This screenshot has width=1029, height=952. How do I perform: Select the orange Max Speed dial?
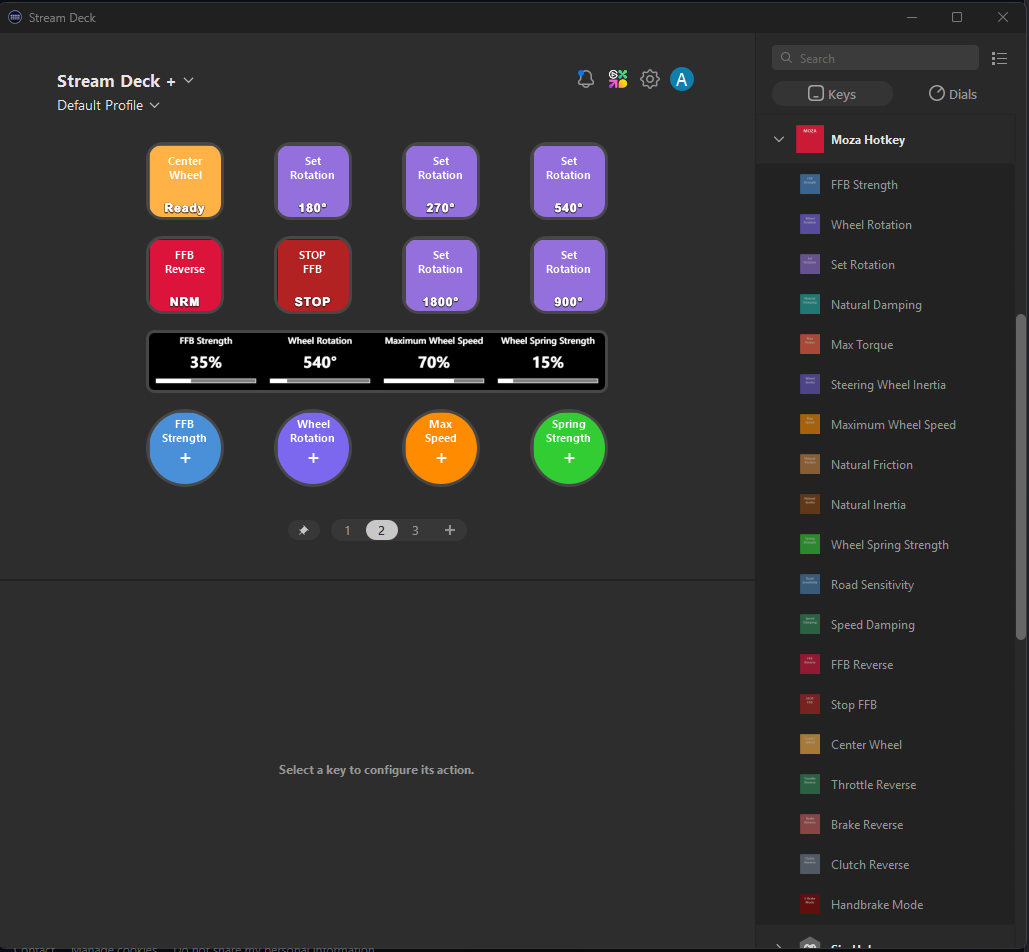(440, 448)
